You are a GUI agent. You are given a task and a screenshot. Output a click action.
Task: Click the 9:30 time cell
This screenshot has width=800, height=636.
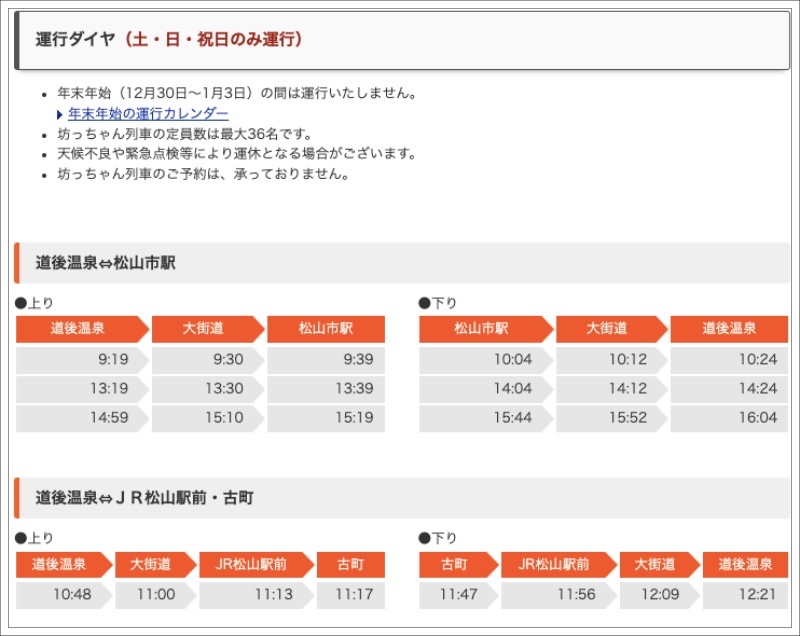208,360
